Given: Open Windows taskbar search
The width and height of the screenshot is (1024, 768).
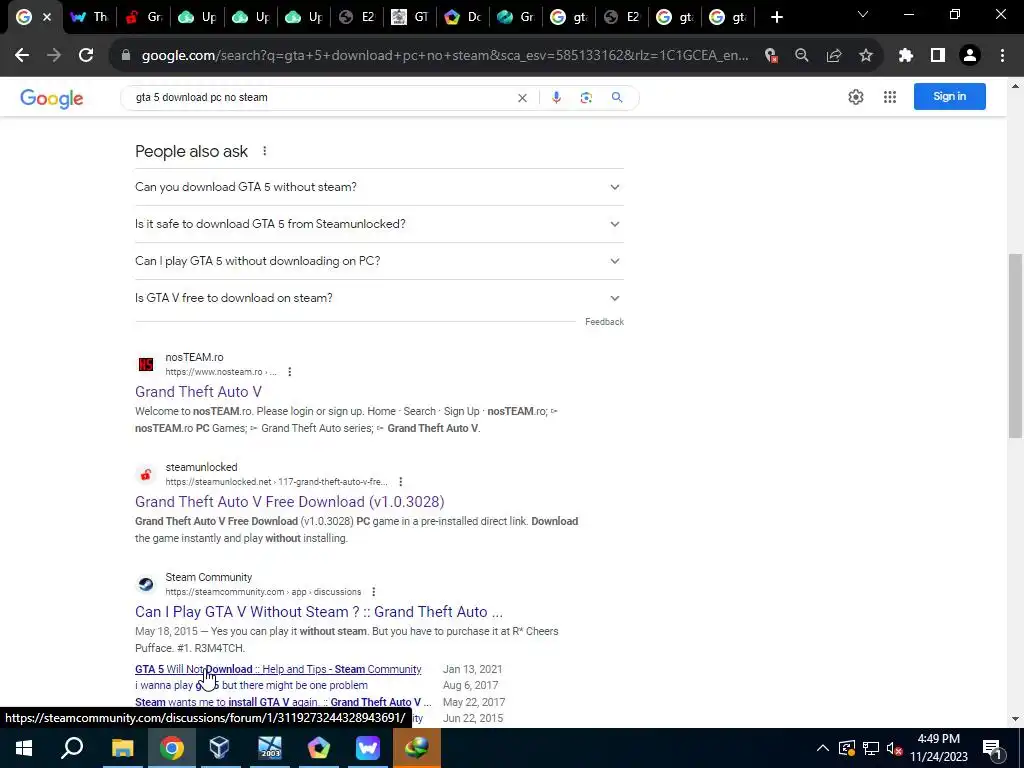Looking at the screenshot, I should click(x=72, y=748).
